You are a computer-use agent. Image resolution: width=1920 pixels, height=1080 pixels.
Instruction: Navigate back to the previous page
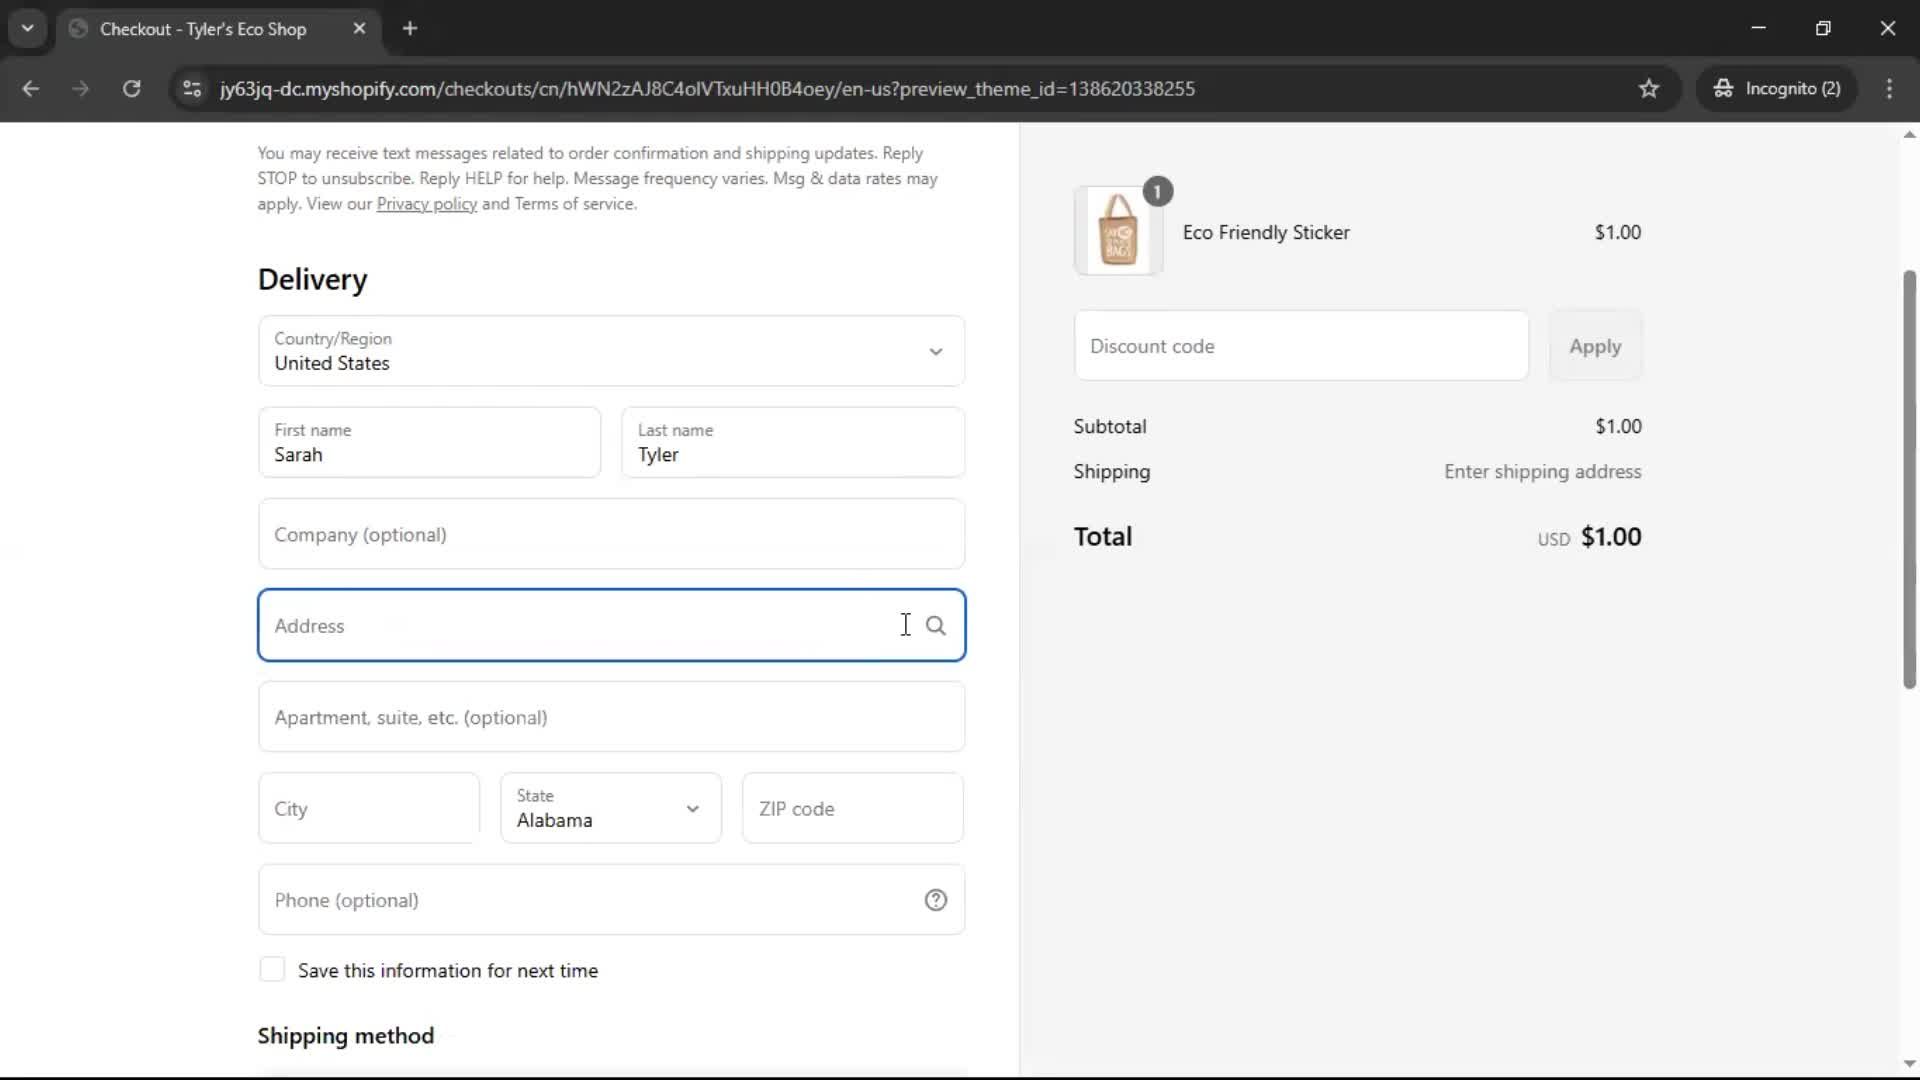31,89
